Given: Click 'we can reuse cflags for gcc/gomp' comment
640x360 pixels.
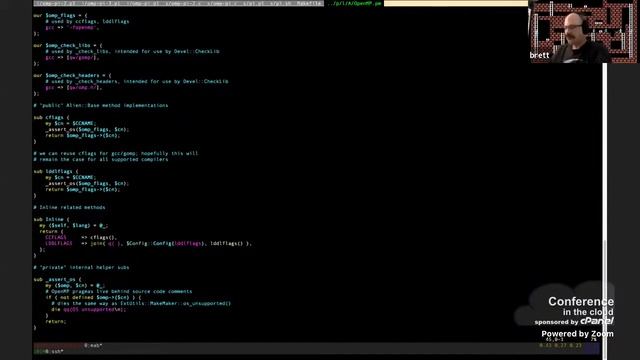Looking at the screenshot, I should coord(116,153).
